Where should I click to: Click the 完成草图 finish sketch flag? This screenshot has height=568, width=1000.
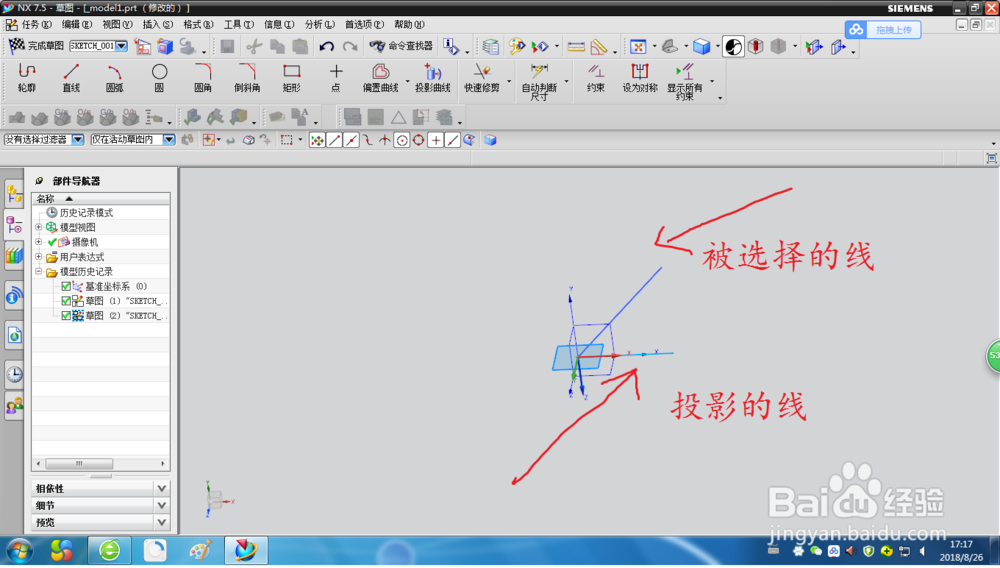36,45
